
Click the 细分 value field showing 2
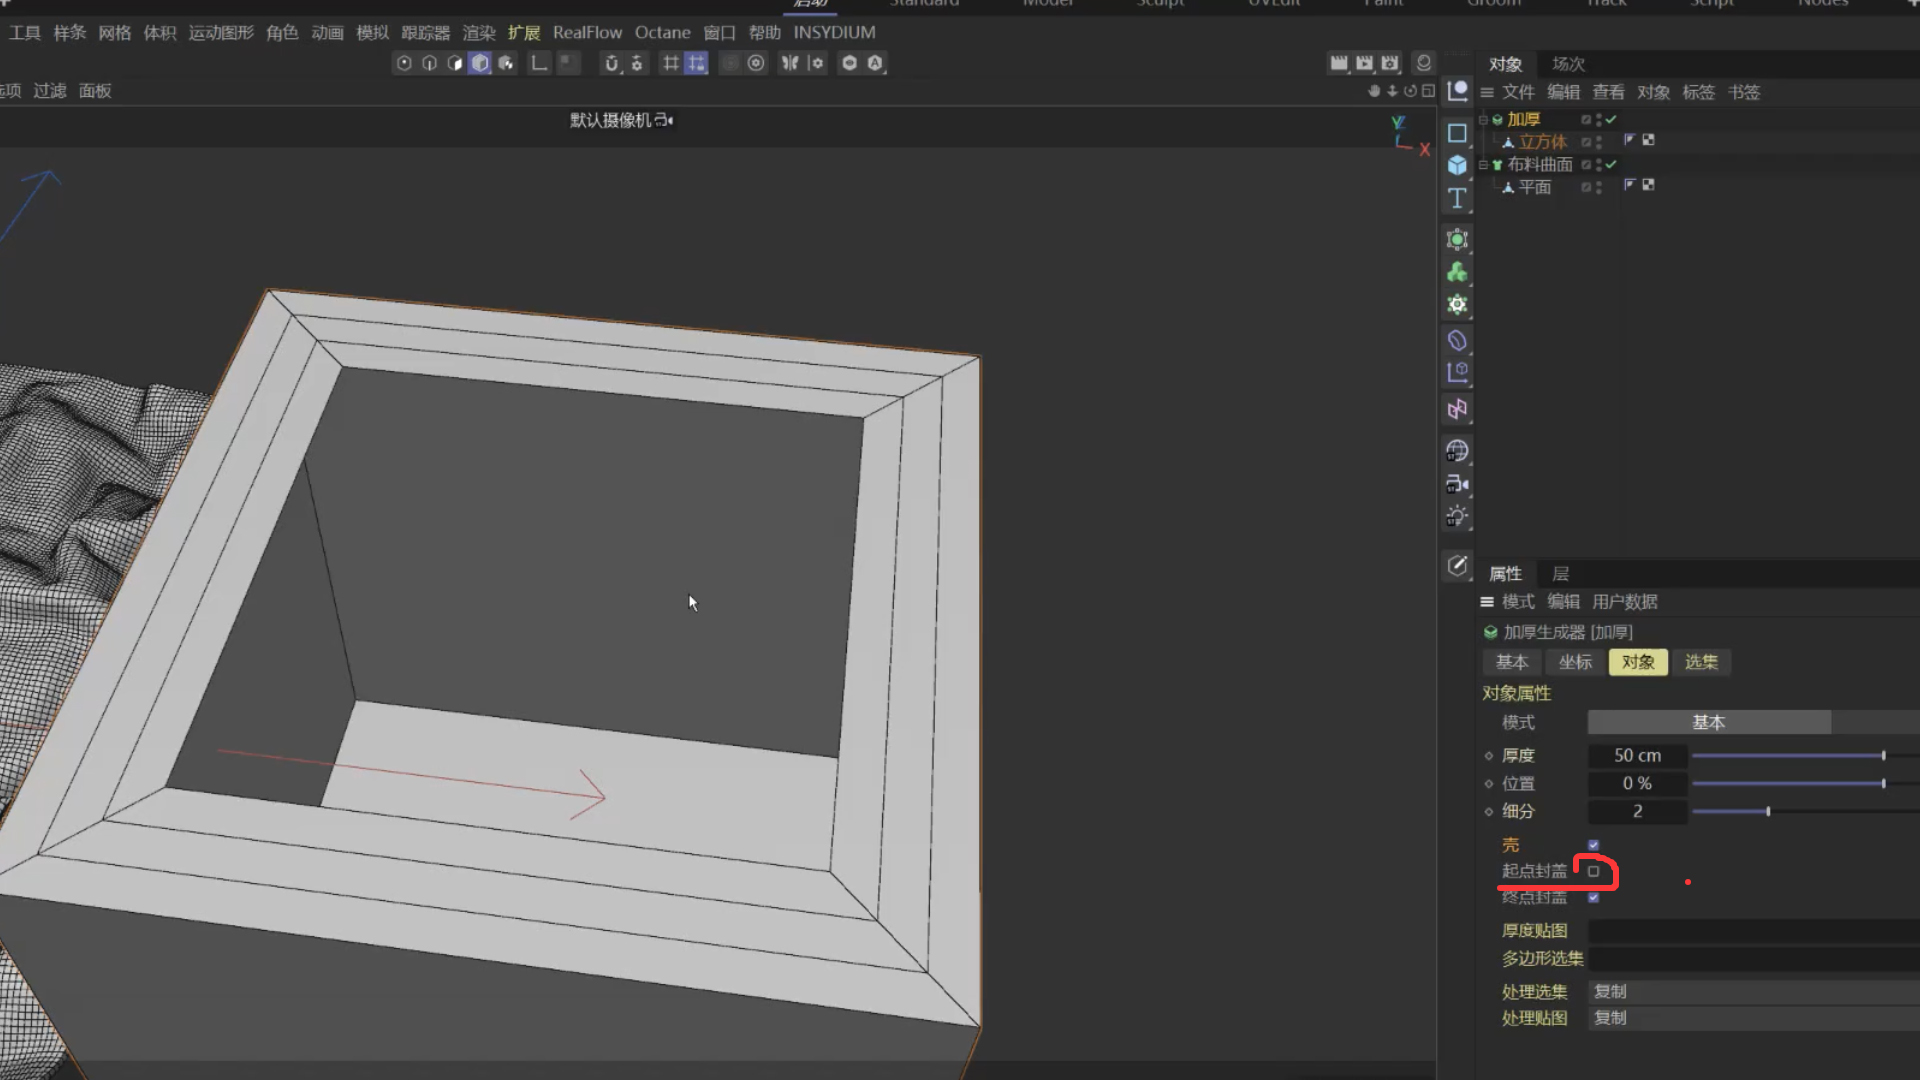(1637, 811)
